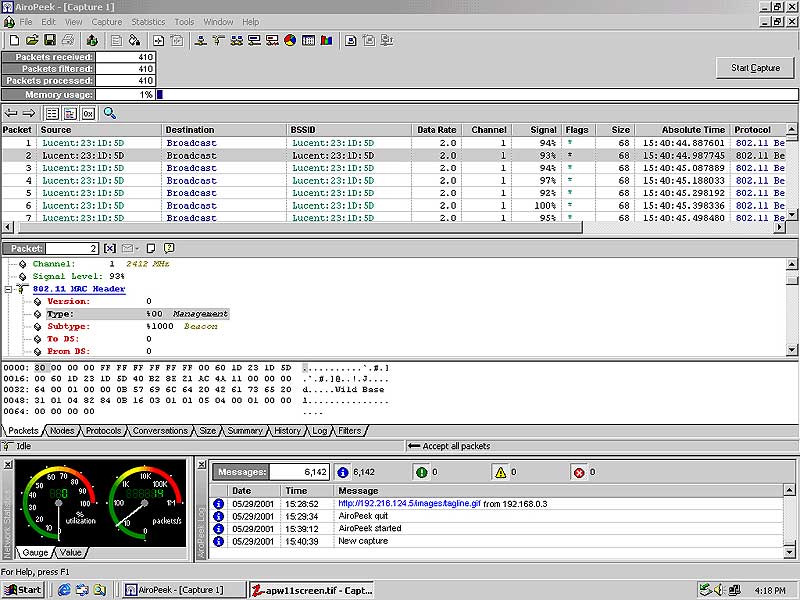
Task: Click the green notice messages filter icon
Action: click(421, 472)
